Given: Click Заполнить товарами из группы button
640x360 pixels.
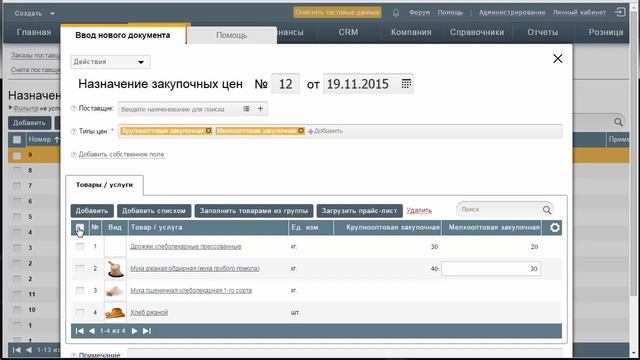Looking at the screenshot, I should (254, 211).
